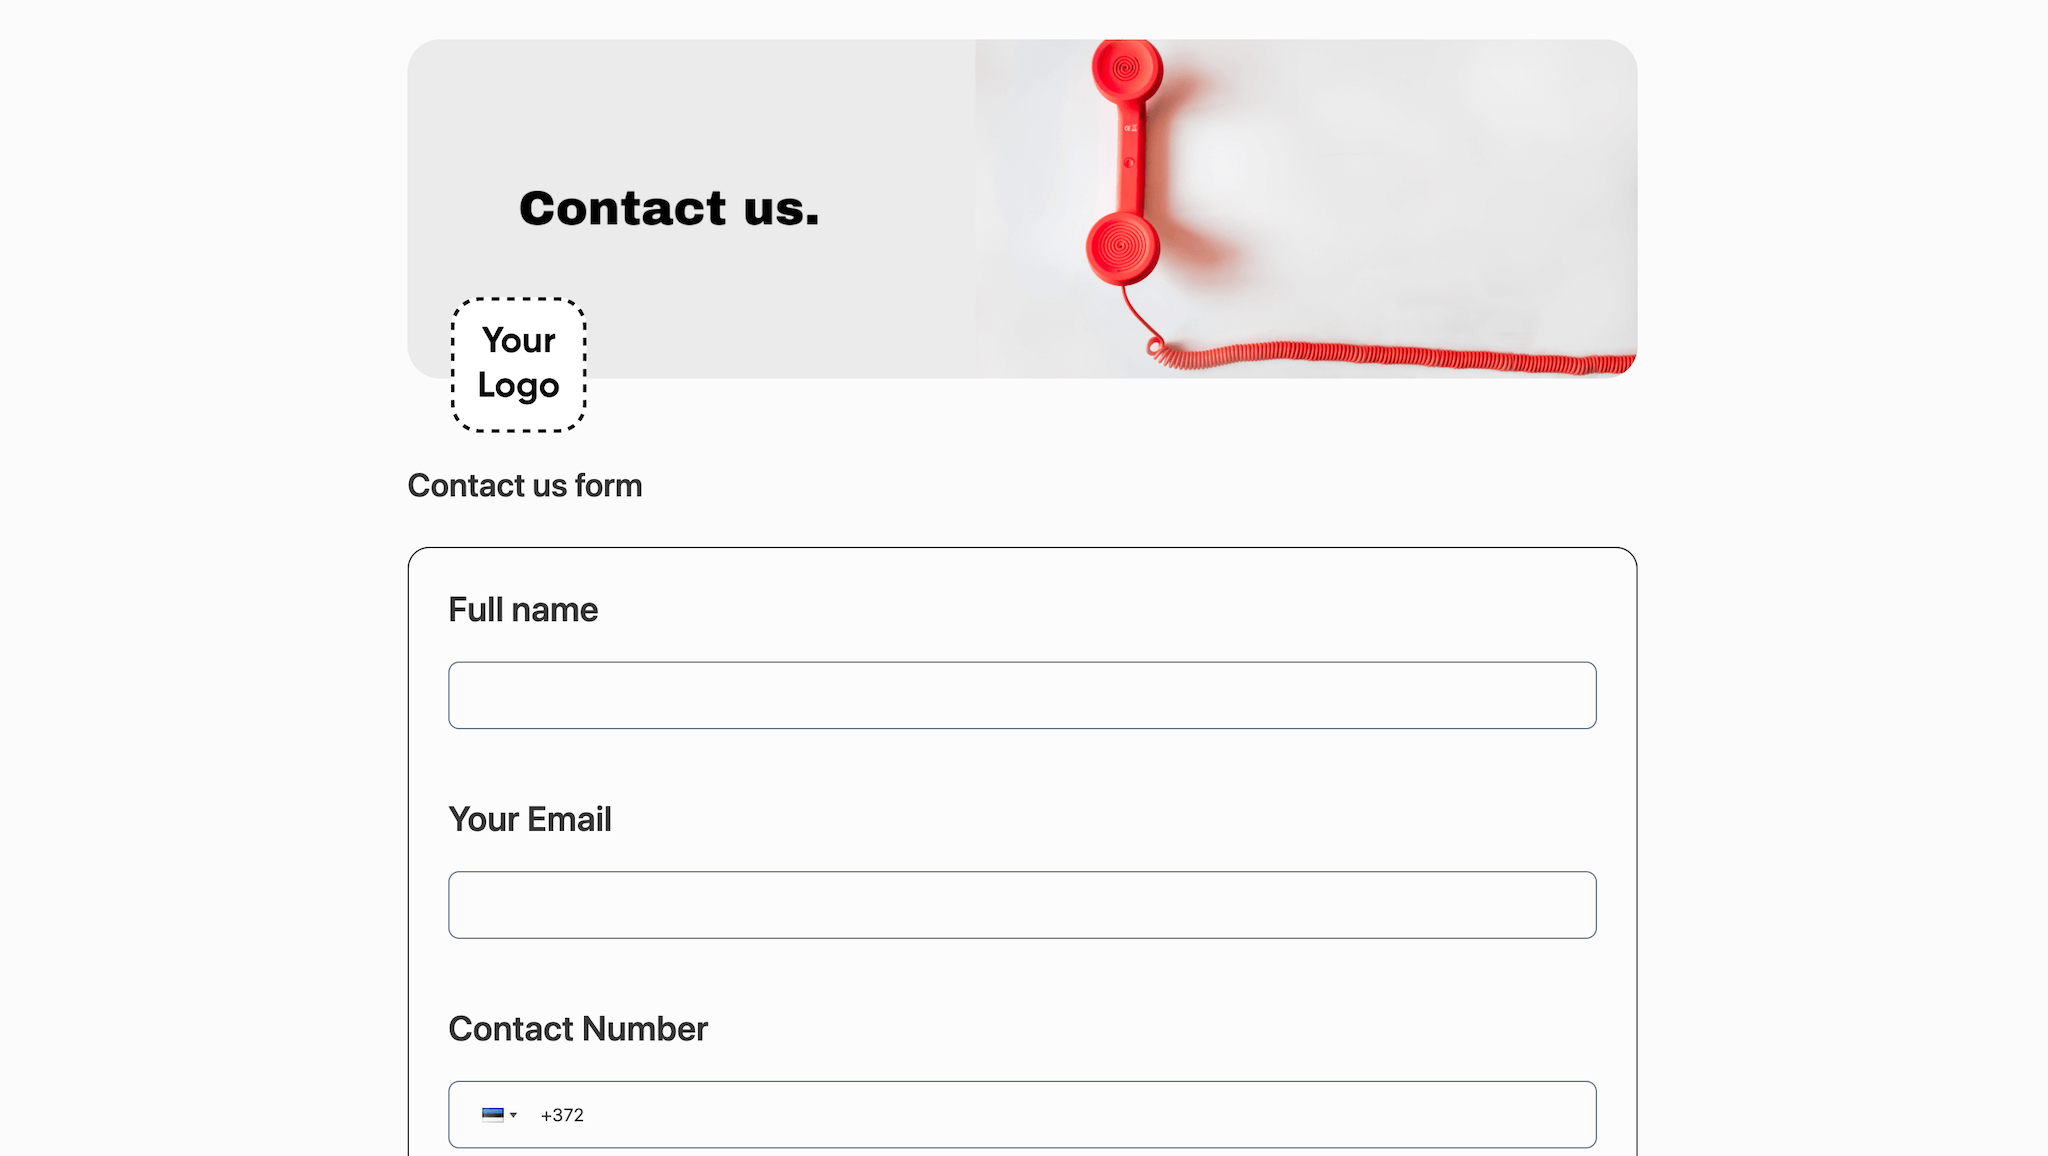Viewport: 2048px width, 1156px height.
Task: Click the word "Logo" in placeholder
Action: pos(518,386)
